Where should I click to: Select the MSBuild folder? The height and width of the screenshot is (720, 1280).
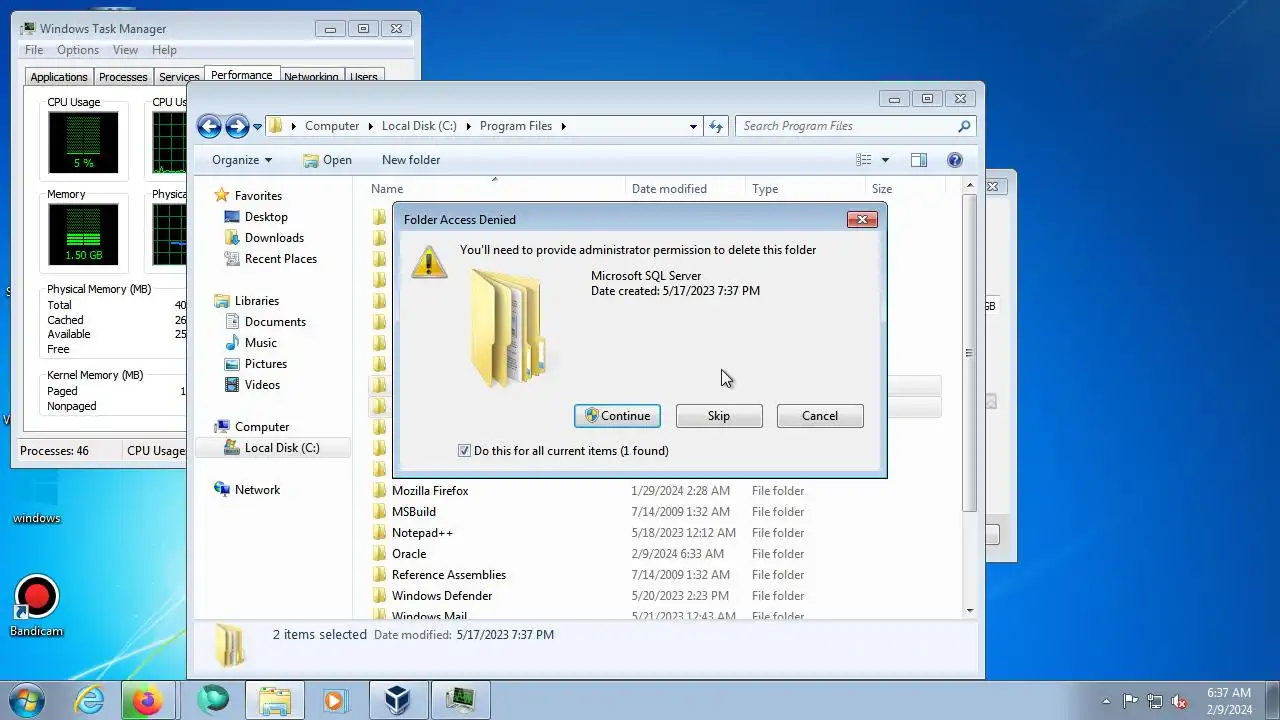point(414,512)
